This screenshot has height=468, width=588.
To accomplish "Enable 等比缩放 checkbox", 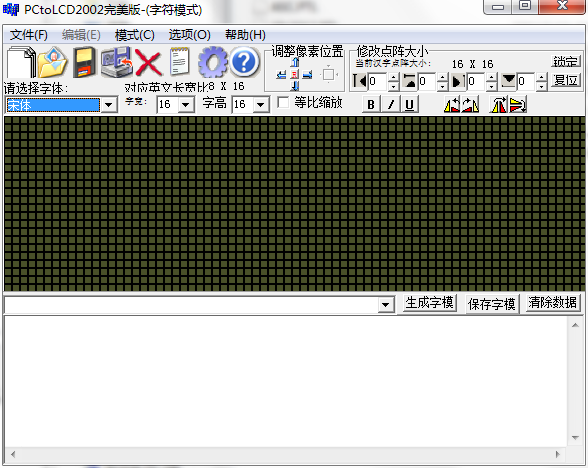I will tap(283, 102).
